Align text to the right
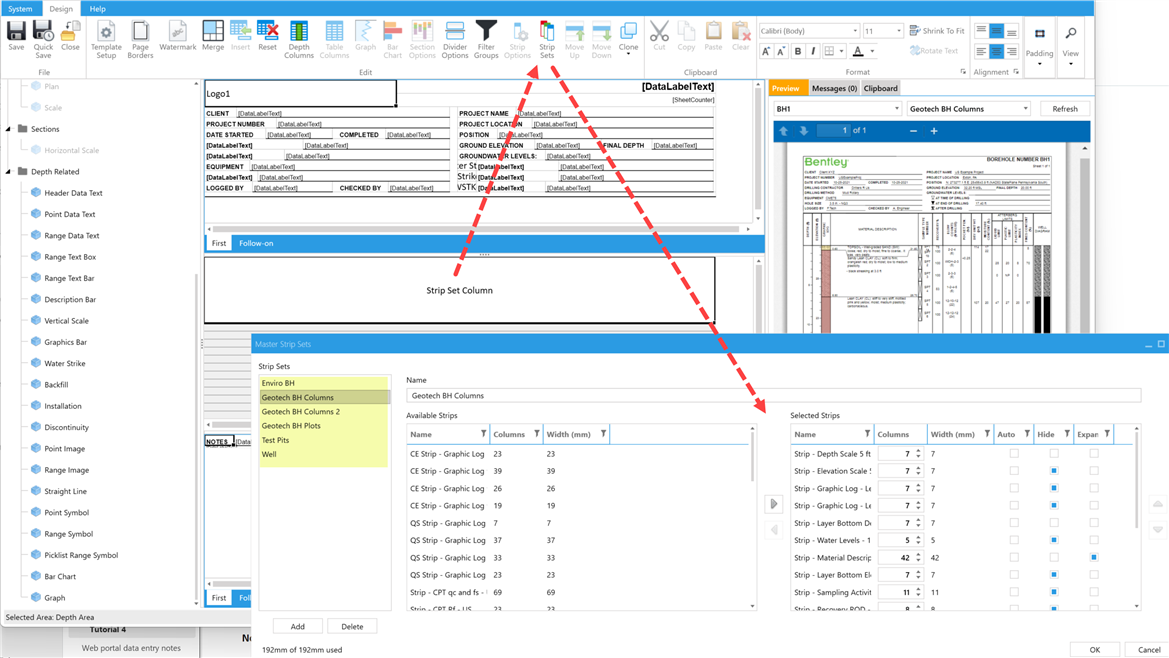This screenshot has height=658, width=1169. click(1012, 51)
